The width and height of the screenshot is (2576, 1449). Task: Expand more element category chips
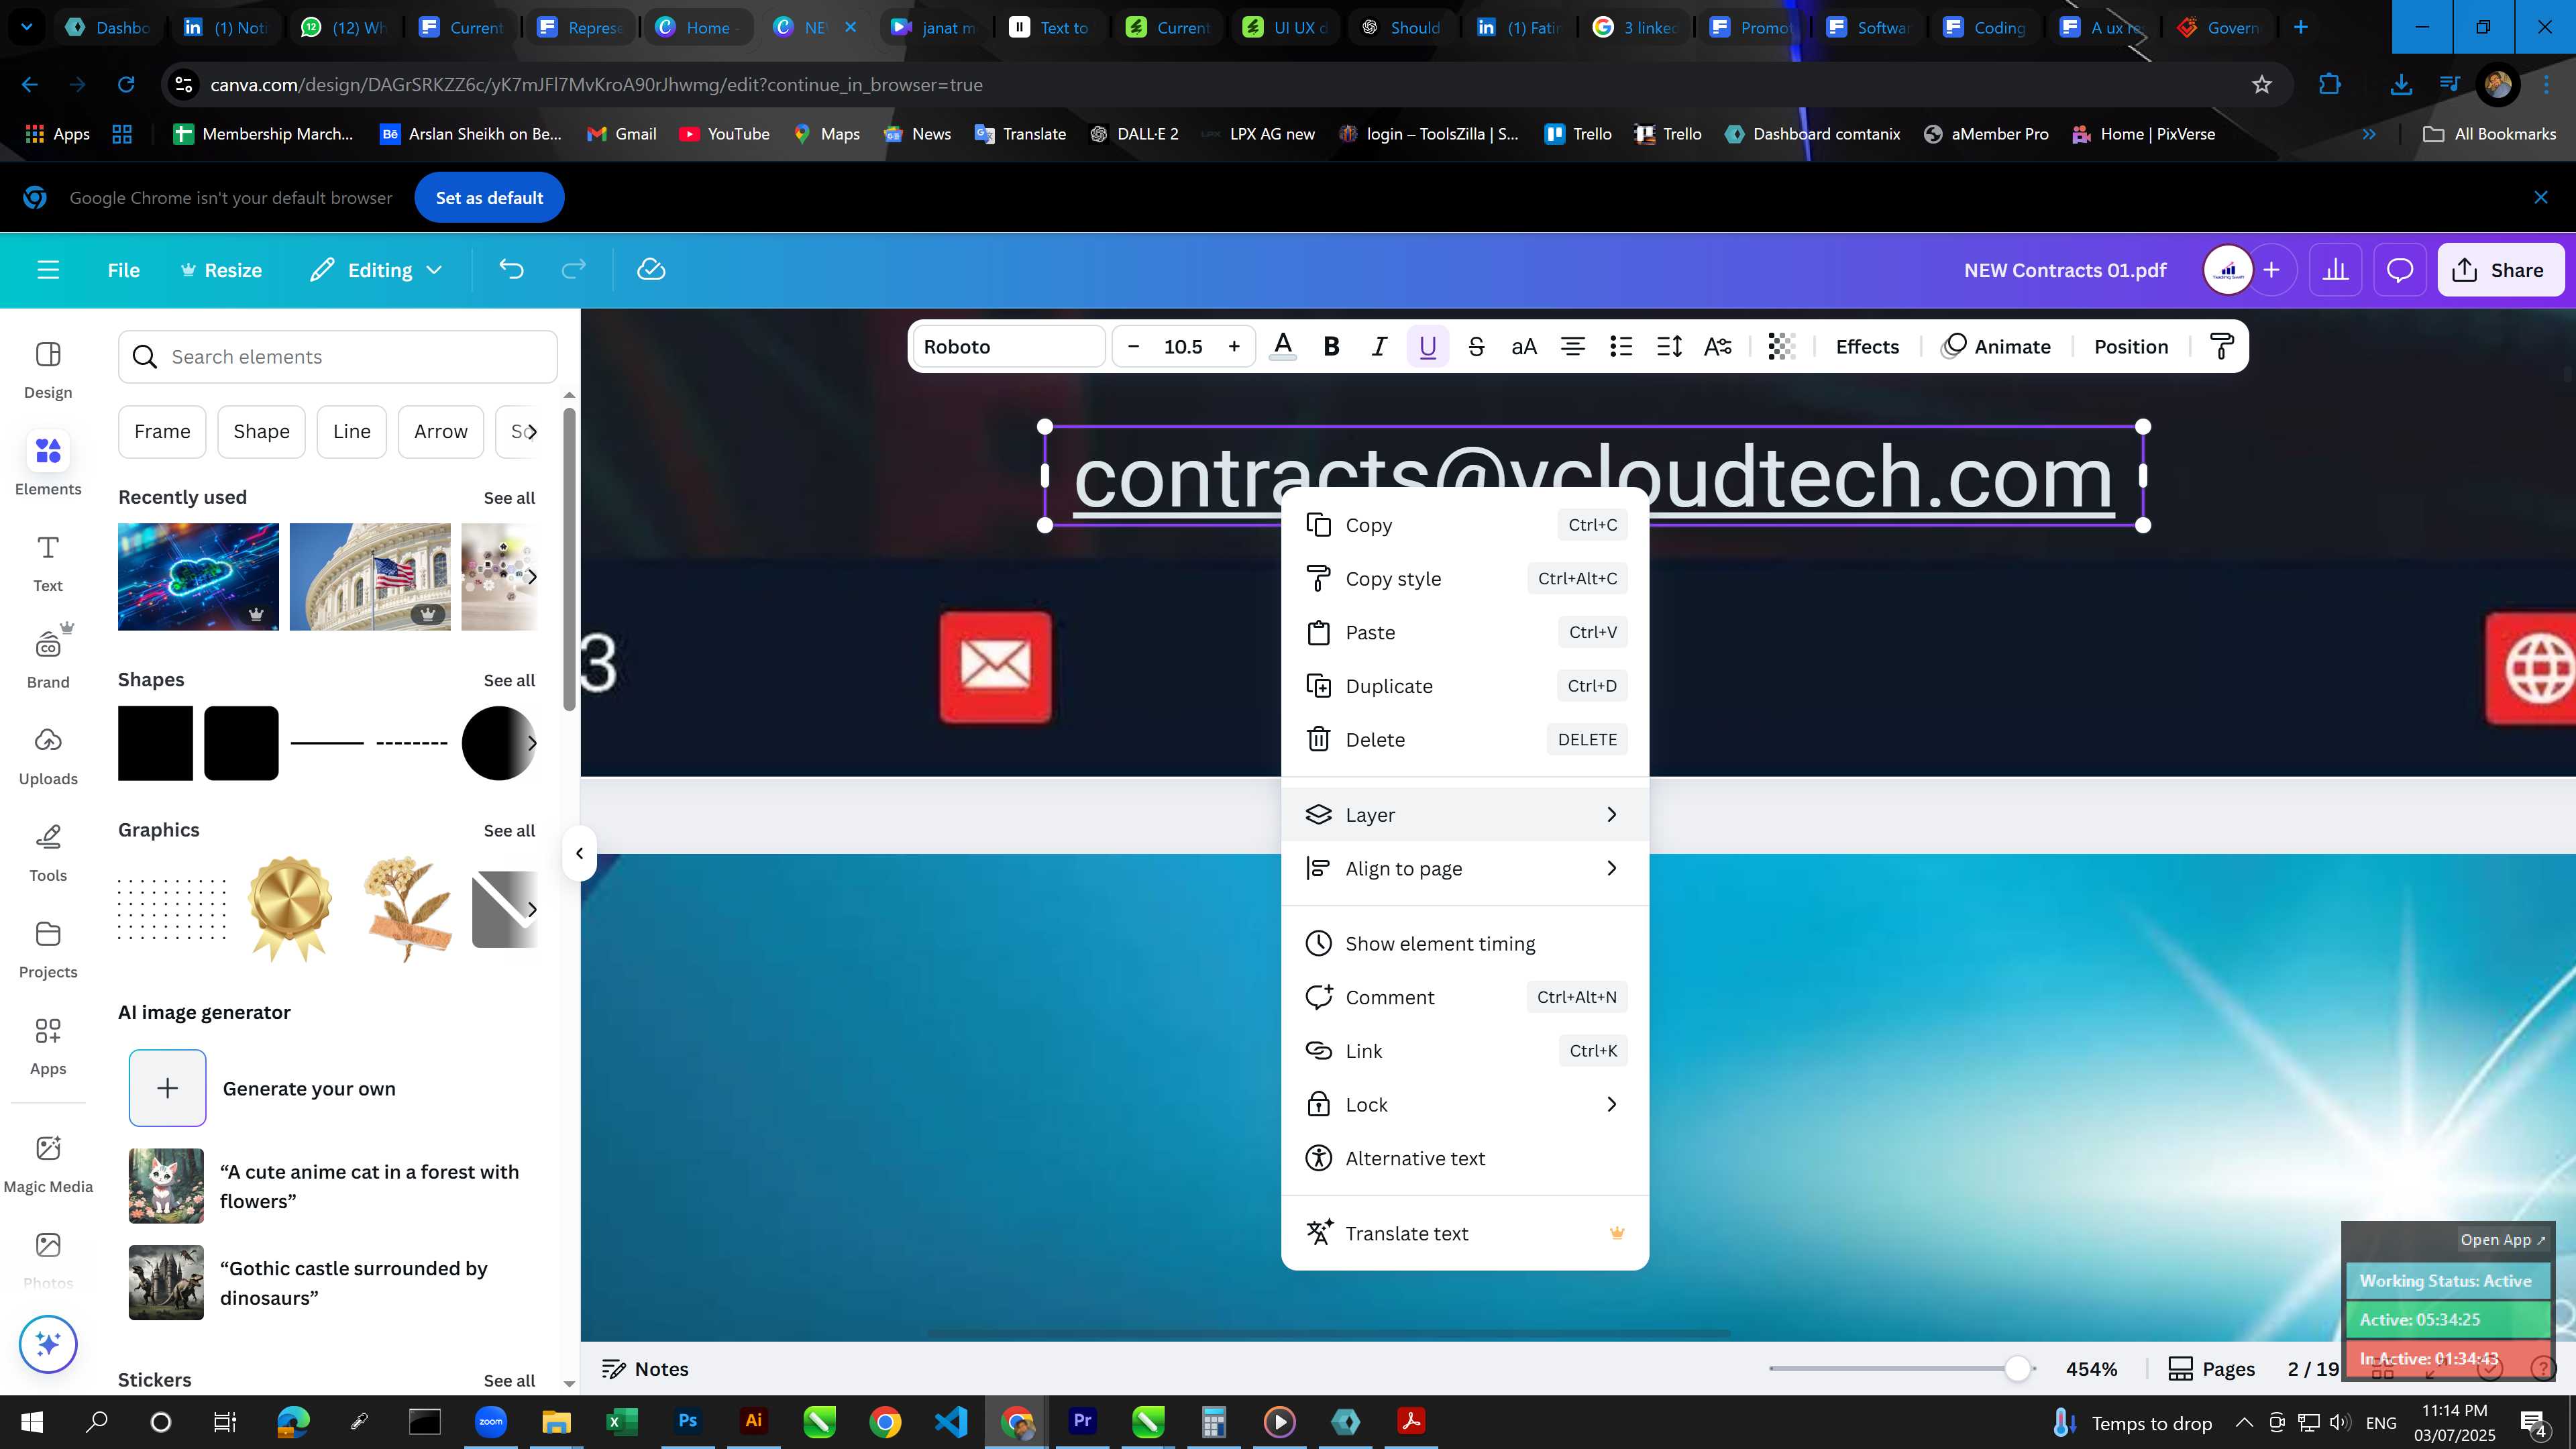tap(532, 432)
